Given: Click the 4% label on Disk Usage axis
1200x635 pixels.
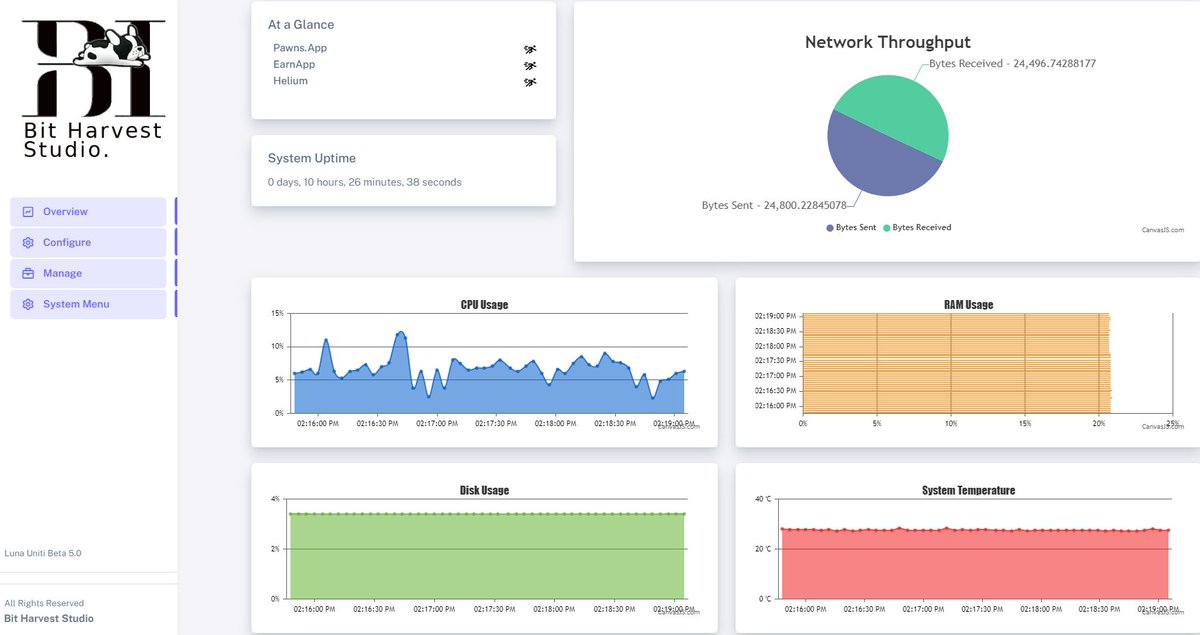Looking at the screenshot, I should coord(275,499).
